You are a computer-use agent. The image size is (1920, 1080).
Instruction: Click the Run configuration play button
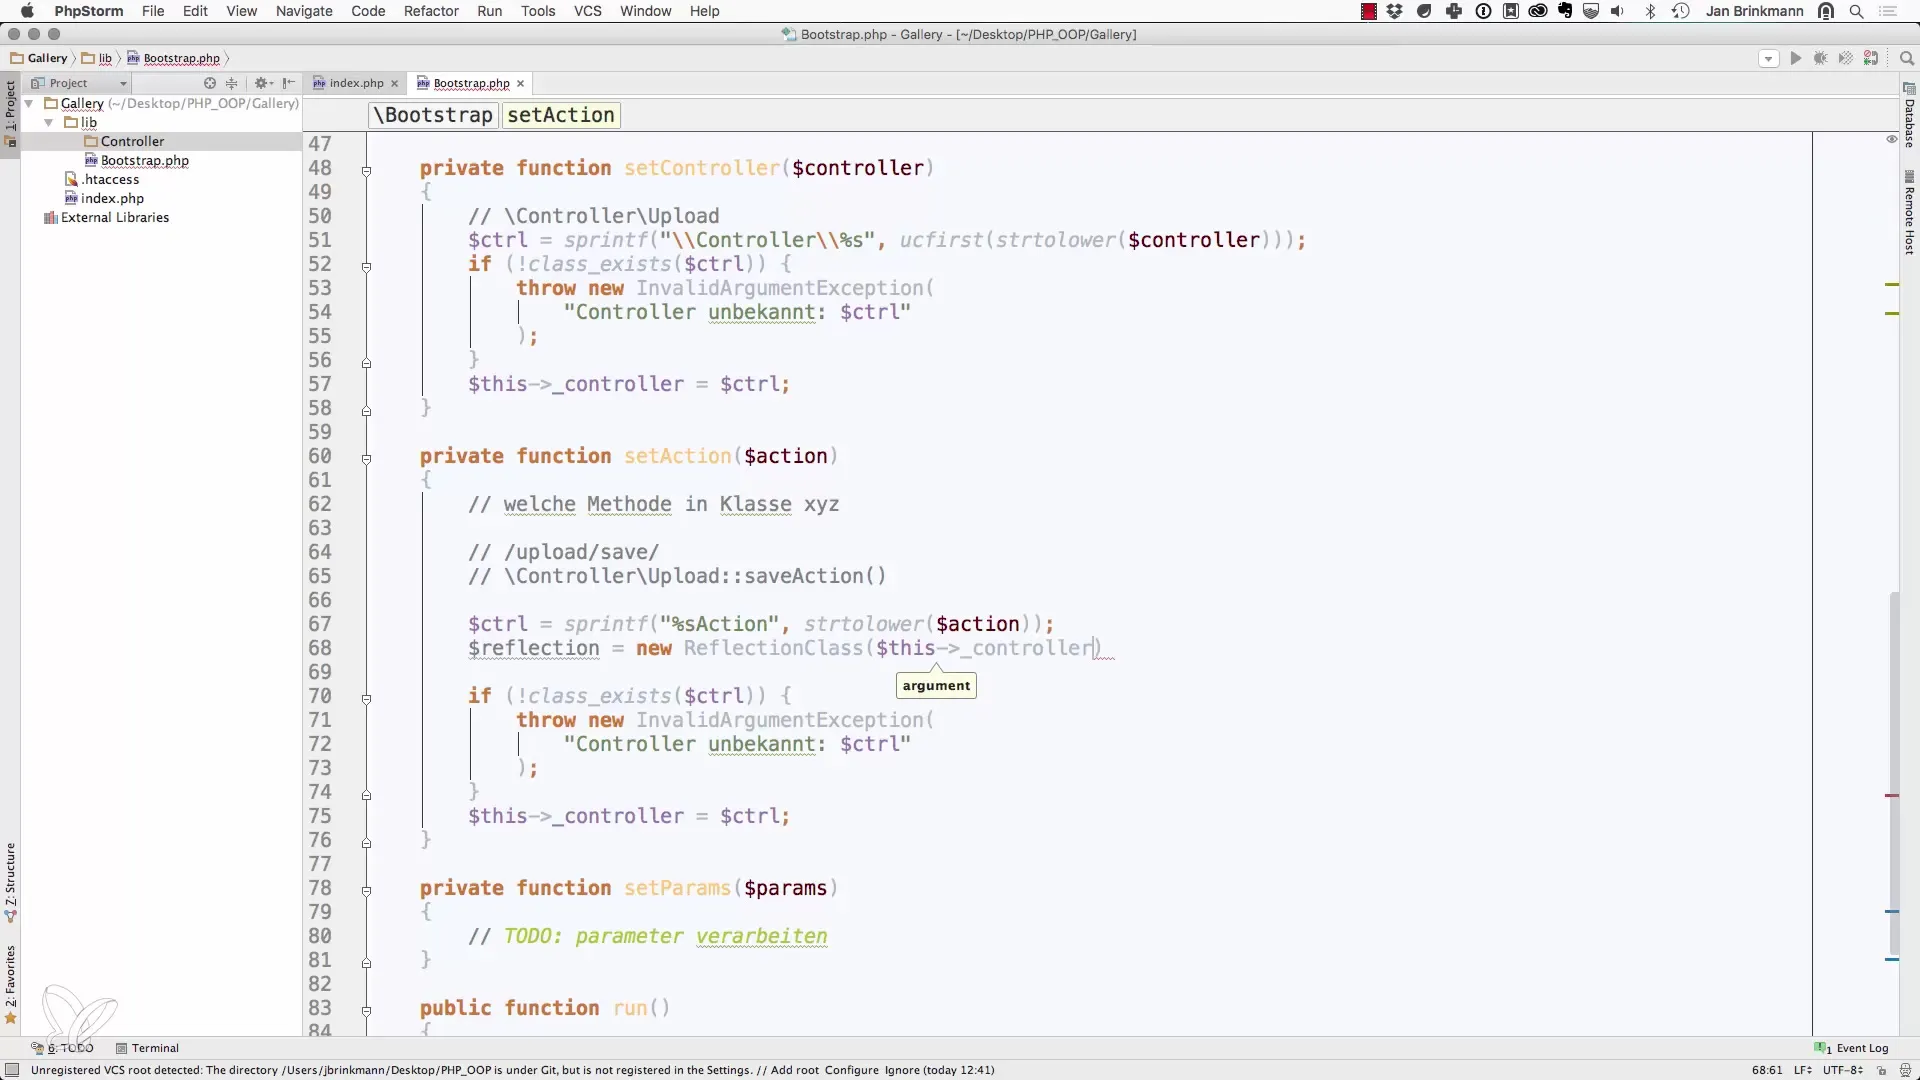[1795, 59]
